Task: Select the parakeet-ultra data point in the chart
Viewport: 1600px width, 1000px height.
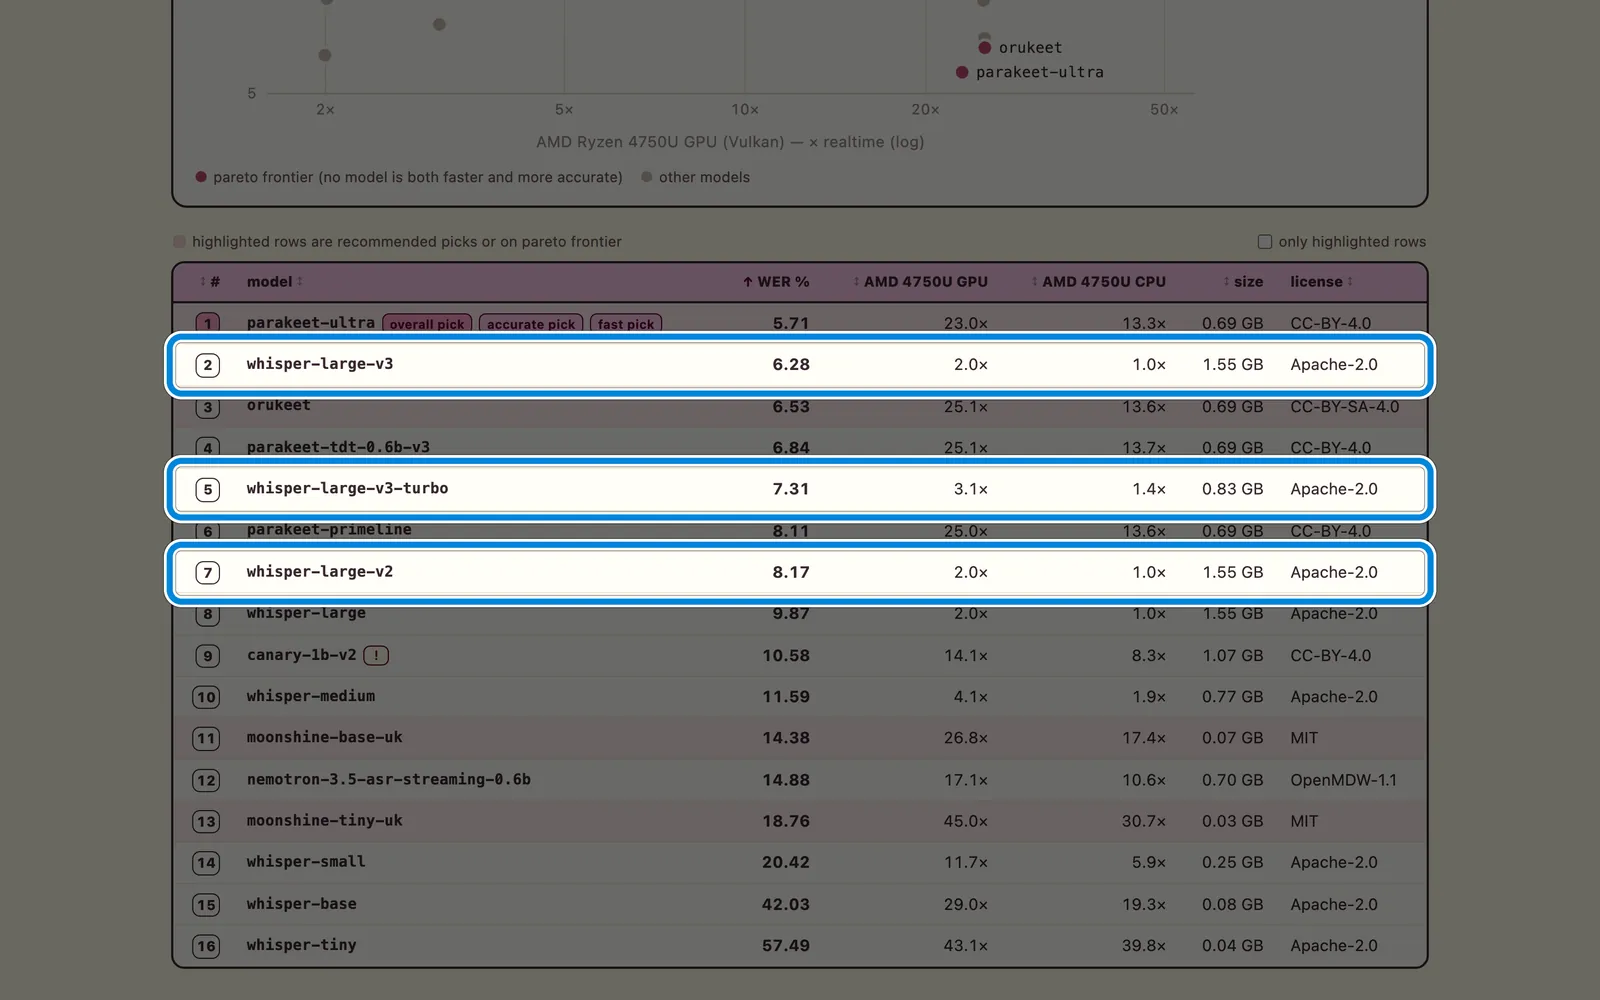Action: 962,72
